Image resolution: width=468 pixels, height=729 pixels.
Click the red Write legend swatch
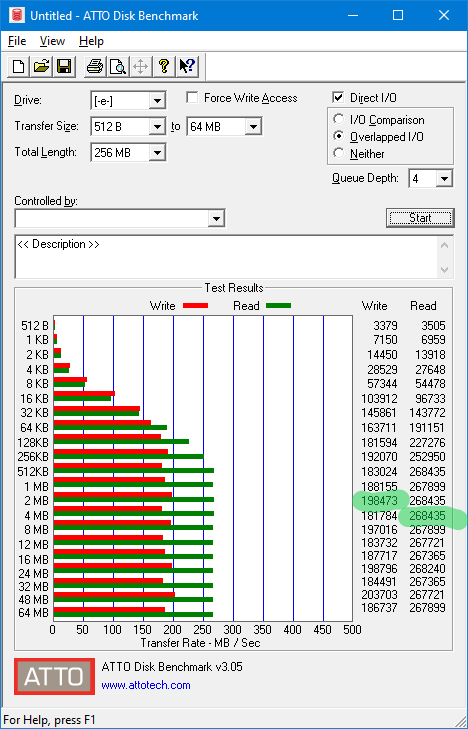coord(195,306)
